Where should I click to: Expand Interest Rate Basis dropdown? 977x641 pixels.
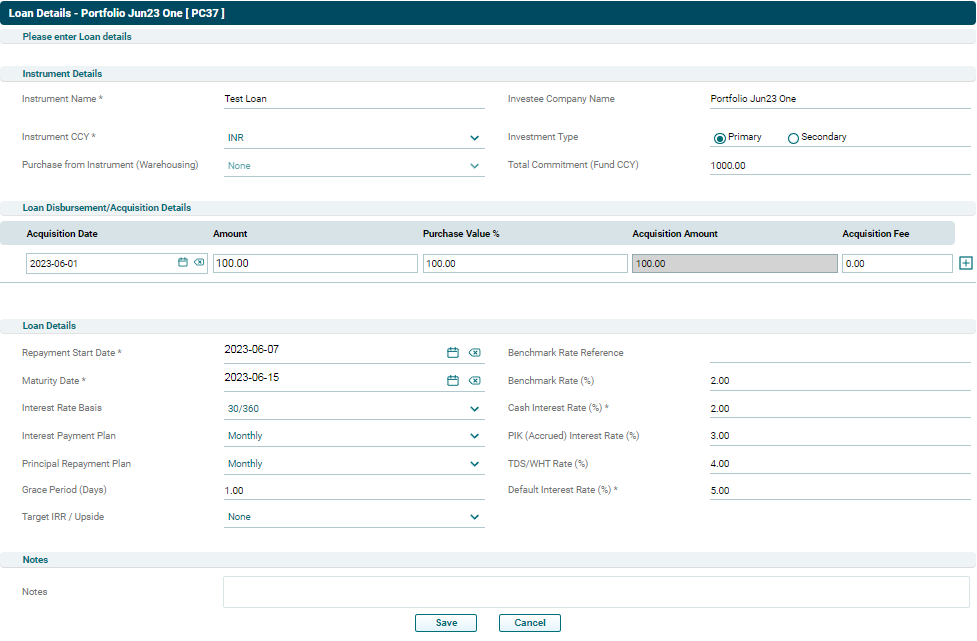[474, 409]
